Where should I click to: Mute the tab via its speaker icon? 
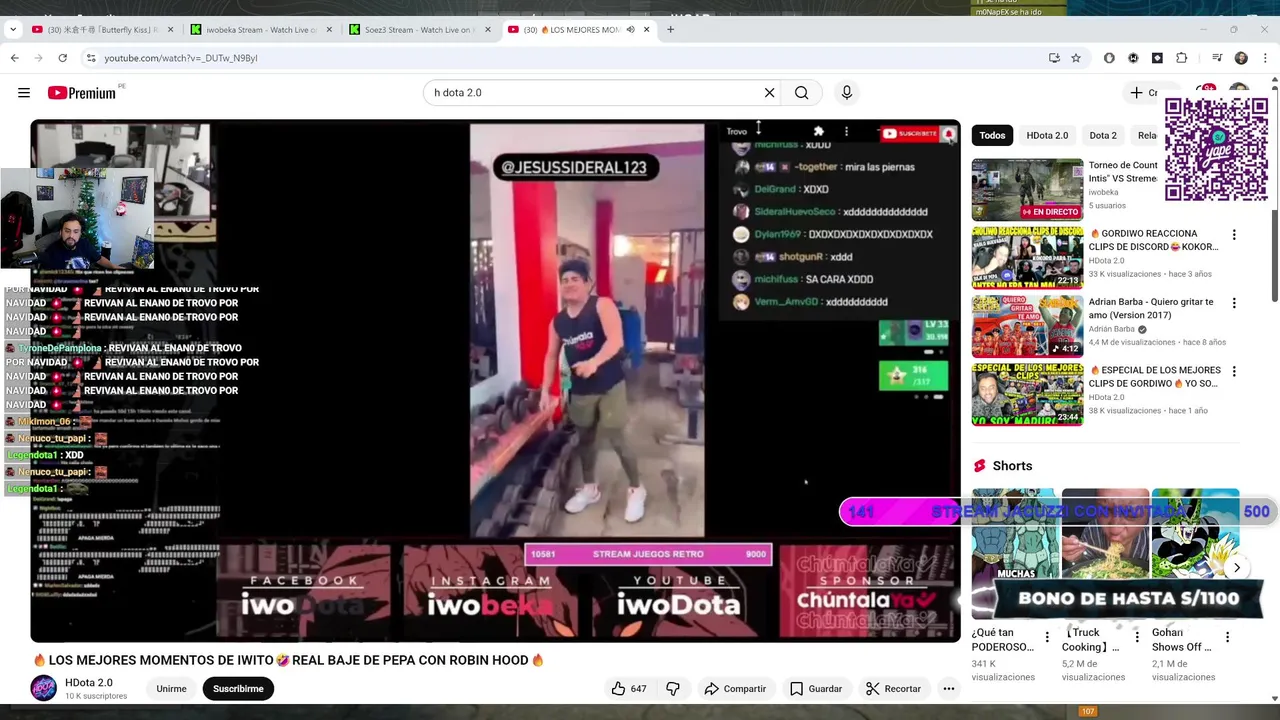[x=630, y=30]
